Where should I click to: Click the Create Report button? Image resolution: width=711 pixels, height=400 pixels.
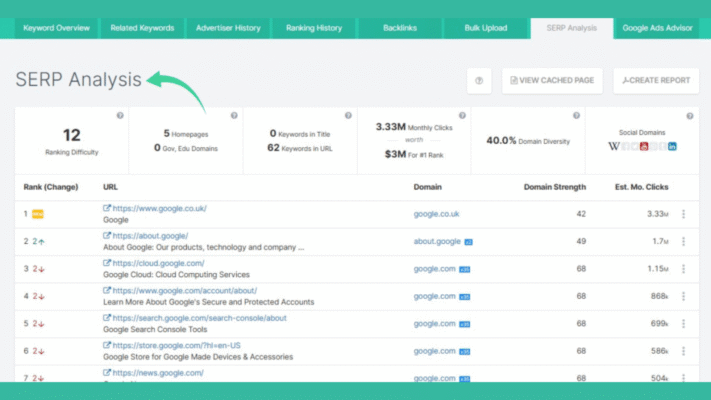(656, 80)
